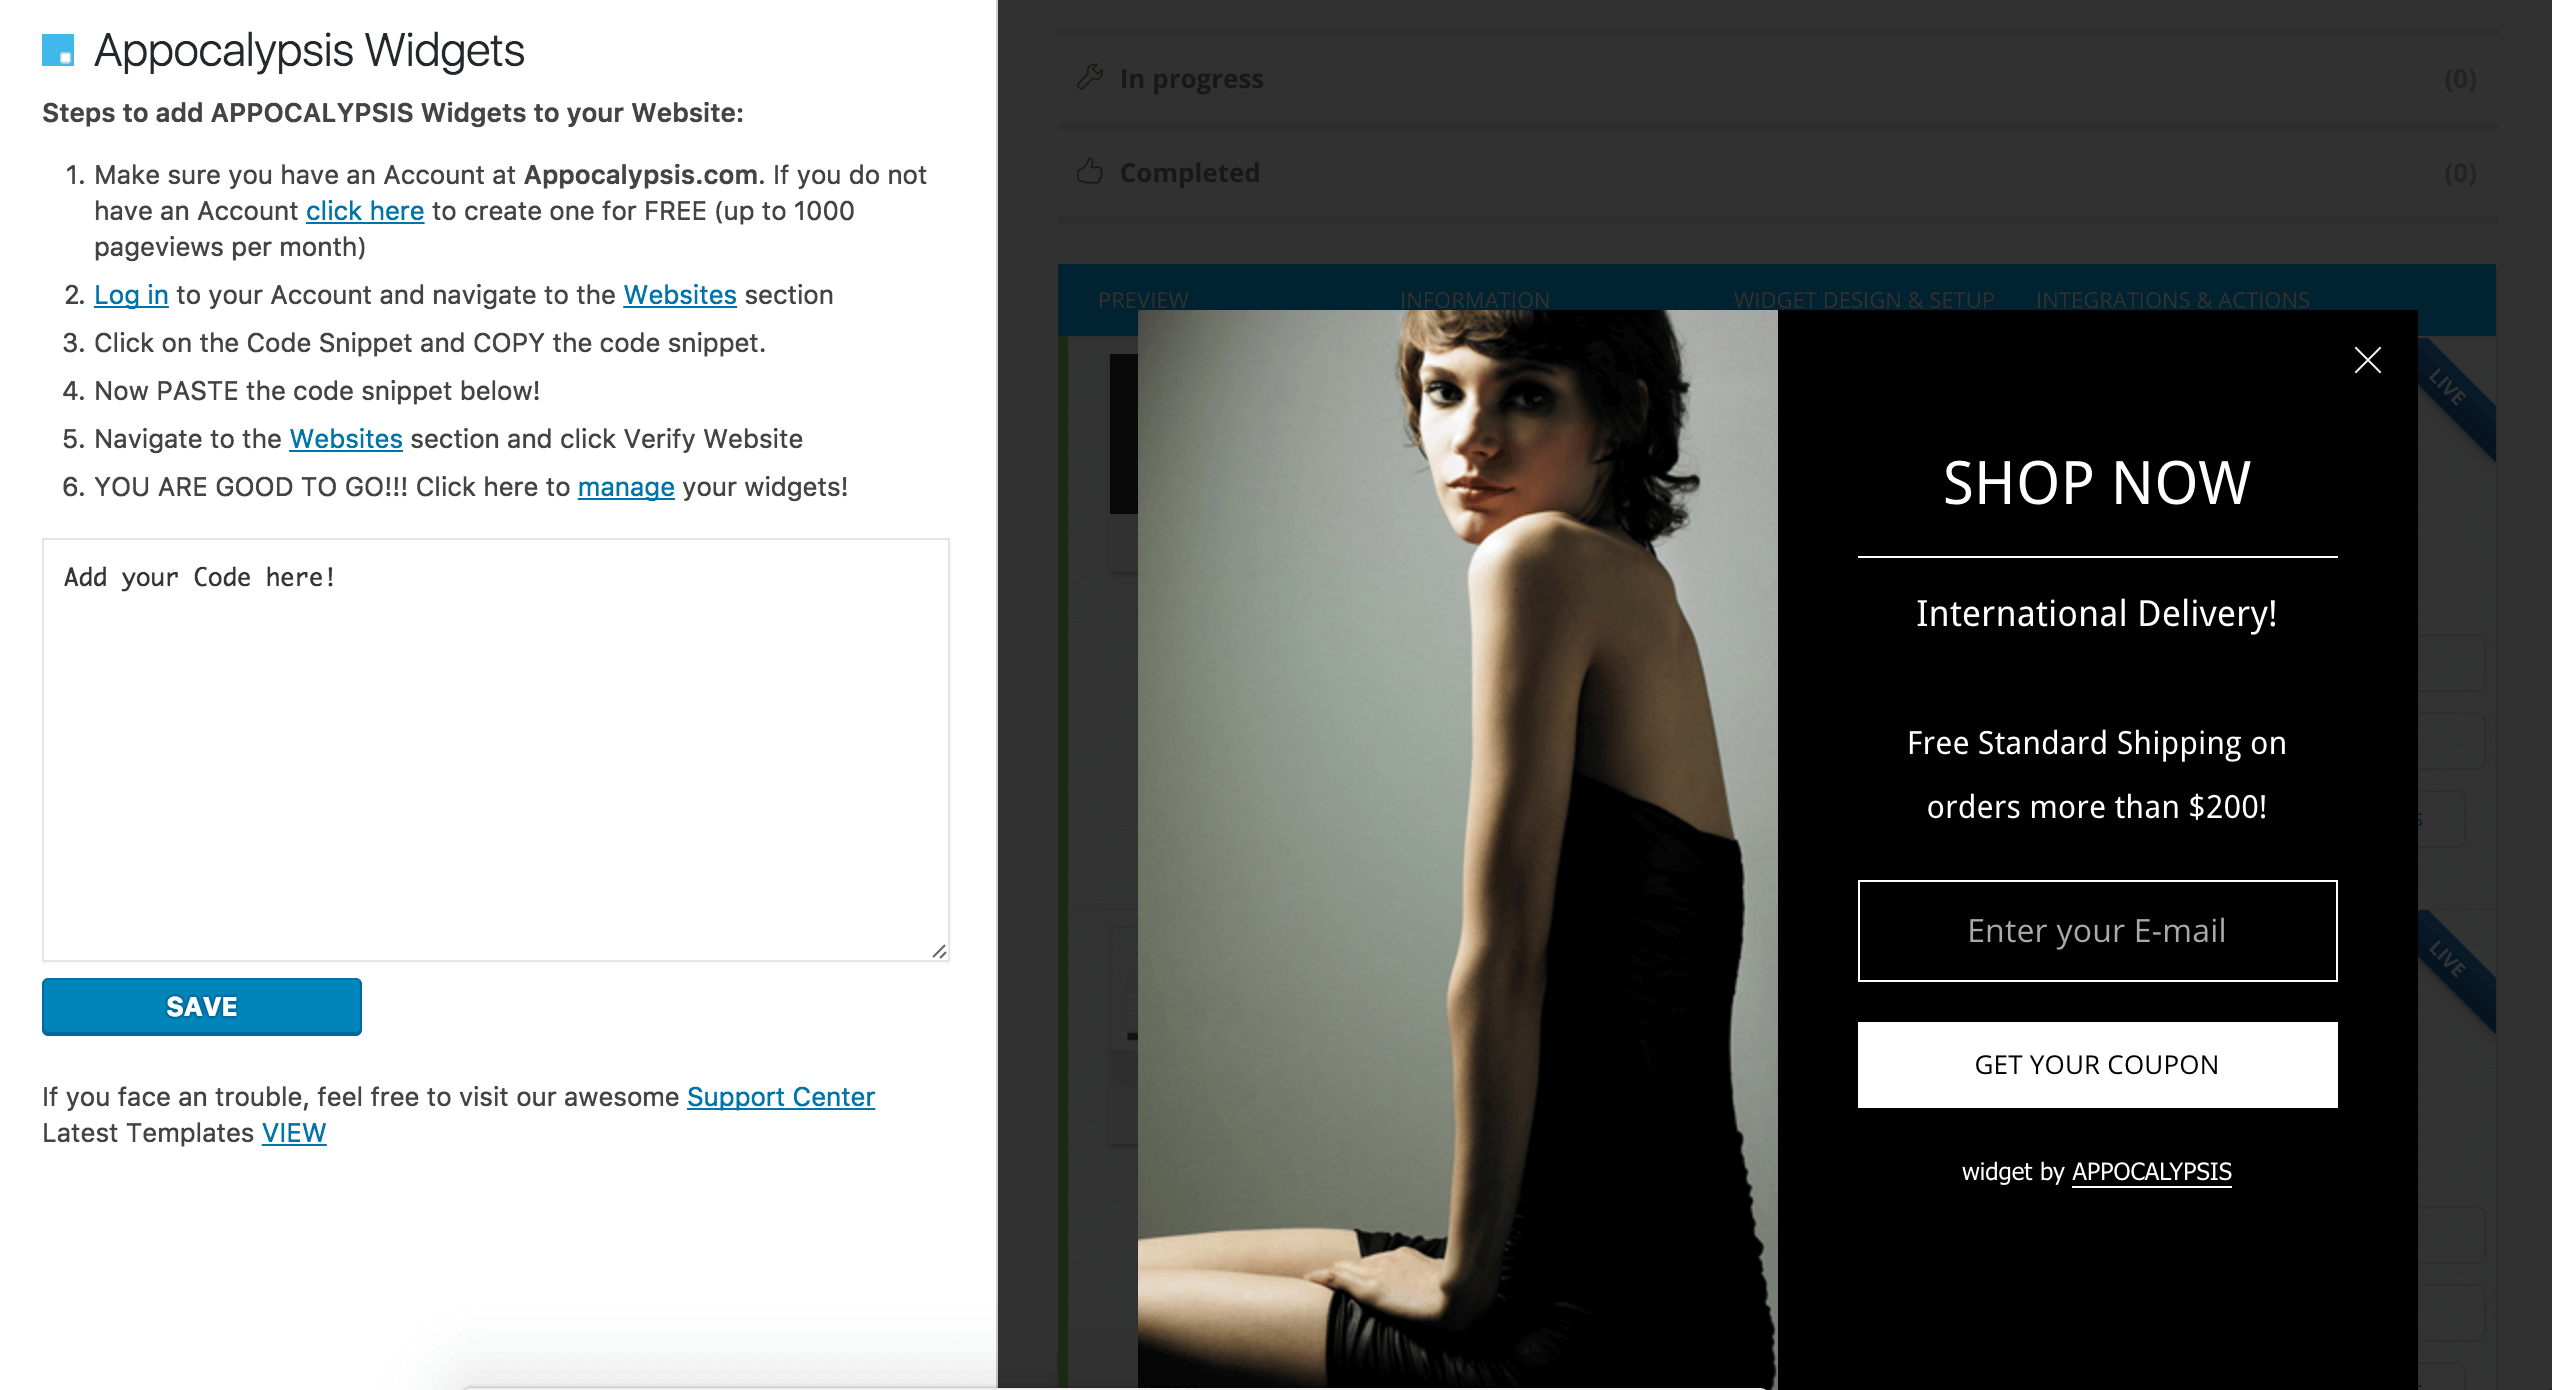Click the Appocalypsis blue square logo icon
Screen dimensions: 2552x1390
tap(58, 50)
